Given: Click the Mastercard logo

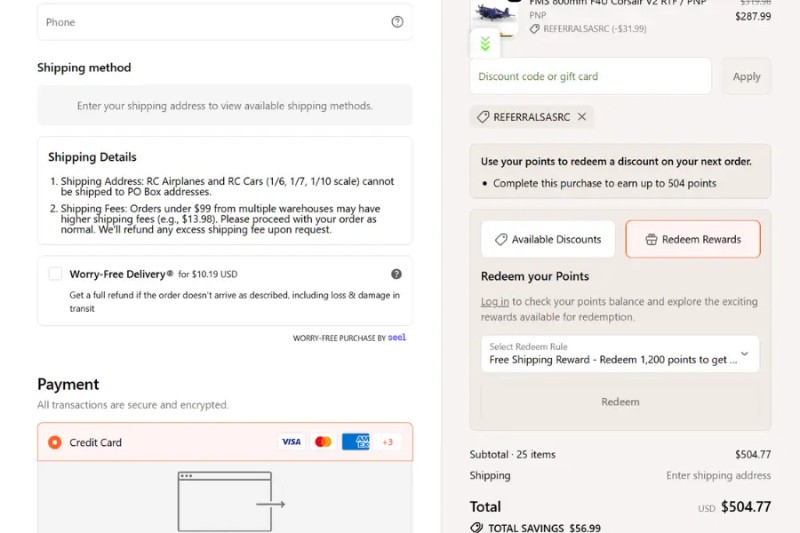Looking at the screenshot, I should point(323,442).
